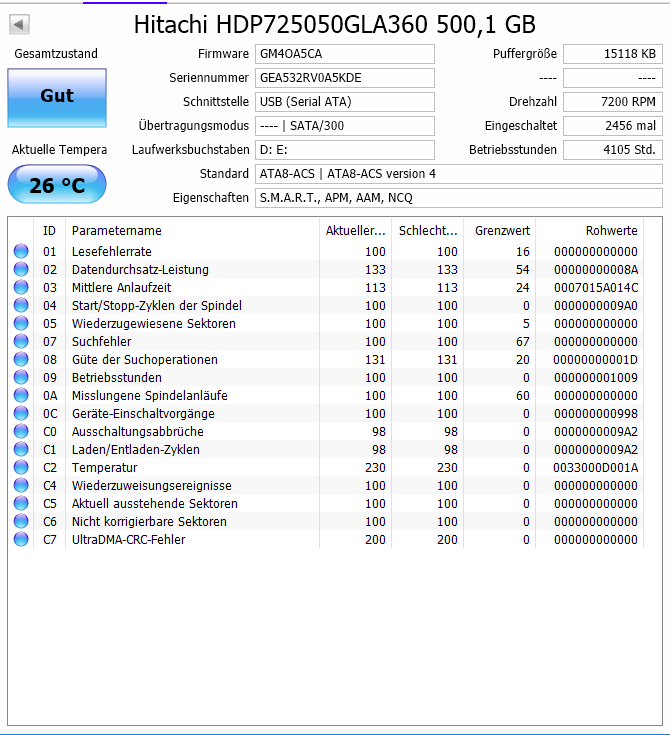The width and height of the screenshot is (670, 735).
Task: Click raw value 0007015A014C
Action: [x=595, y=288]
